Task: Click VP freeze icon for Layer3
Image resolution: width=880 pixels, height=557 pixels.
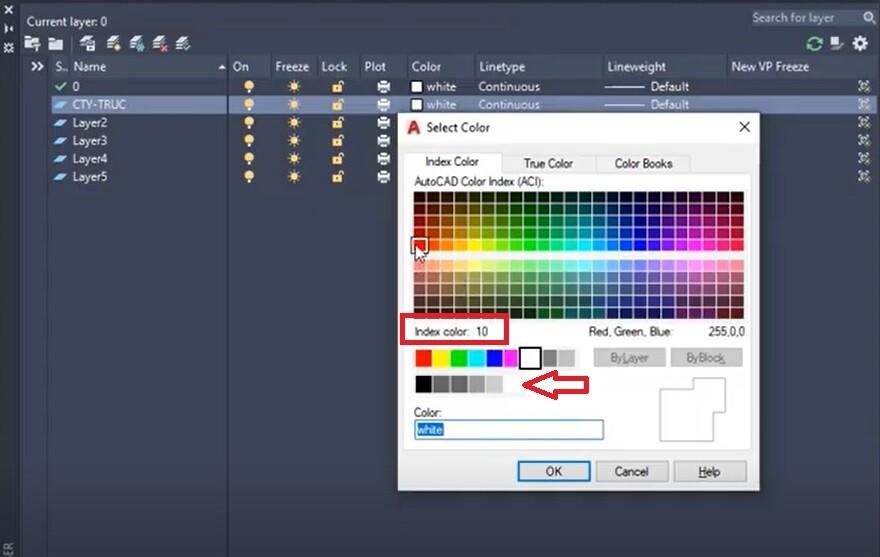Action: click(864, 140)
